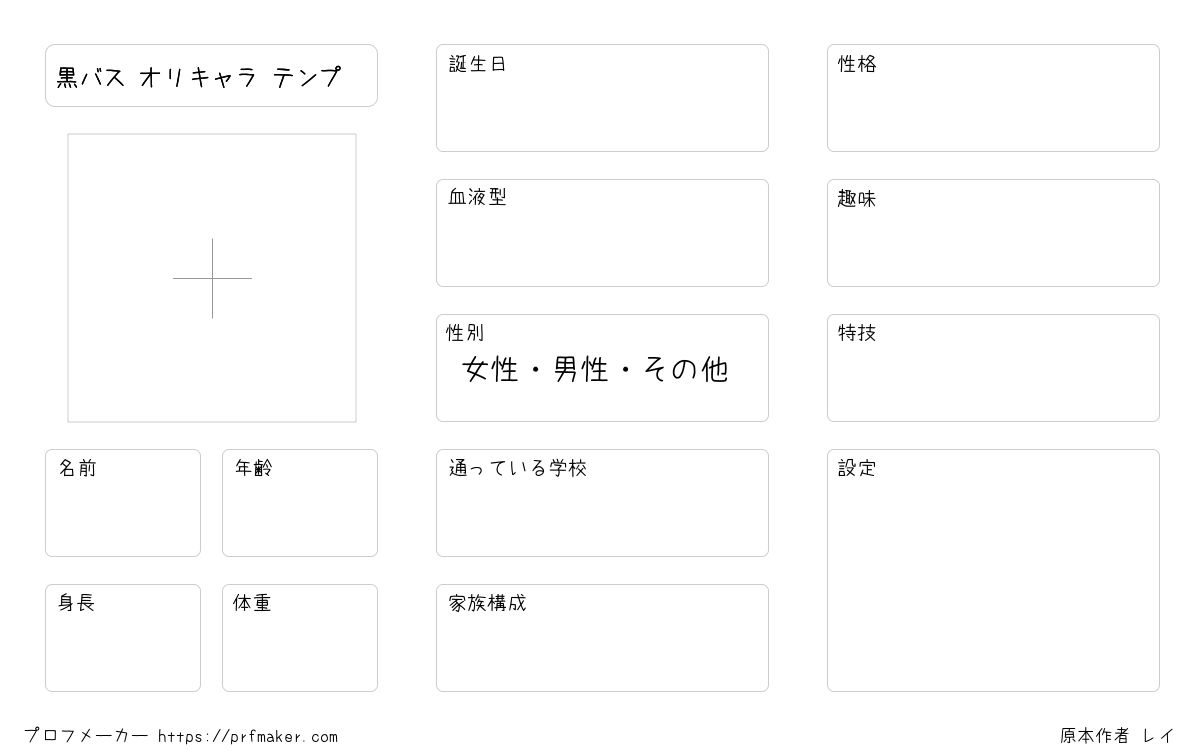Select the 名前 name field
The width and height of the screenshot is (1200, 750).
click(123, 503)
